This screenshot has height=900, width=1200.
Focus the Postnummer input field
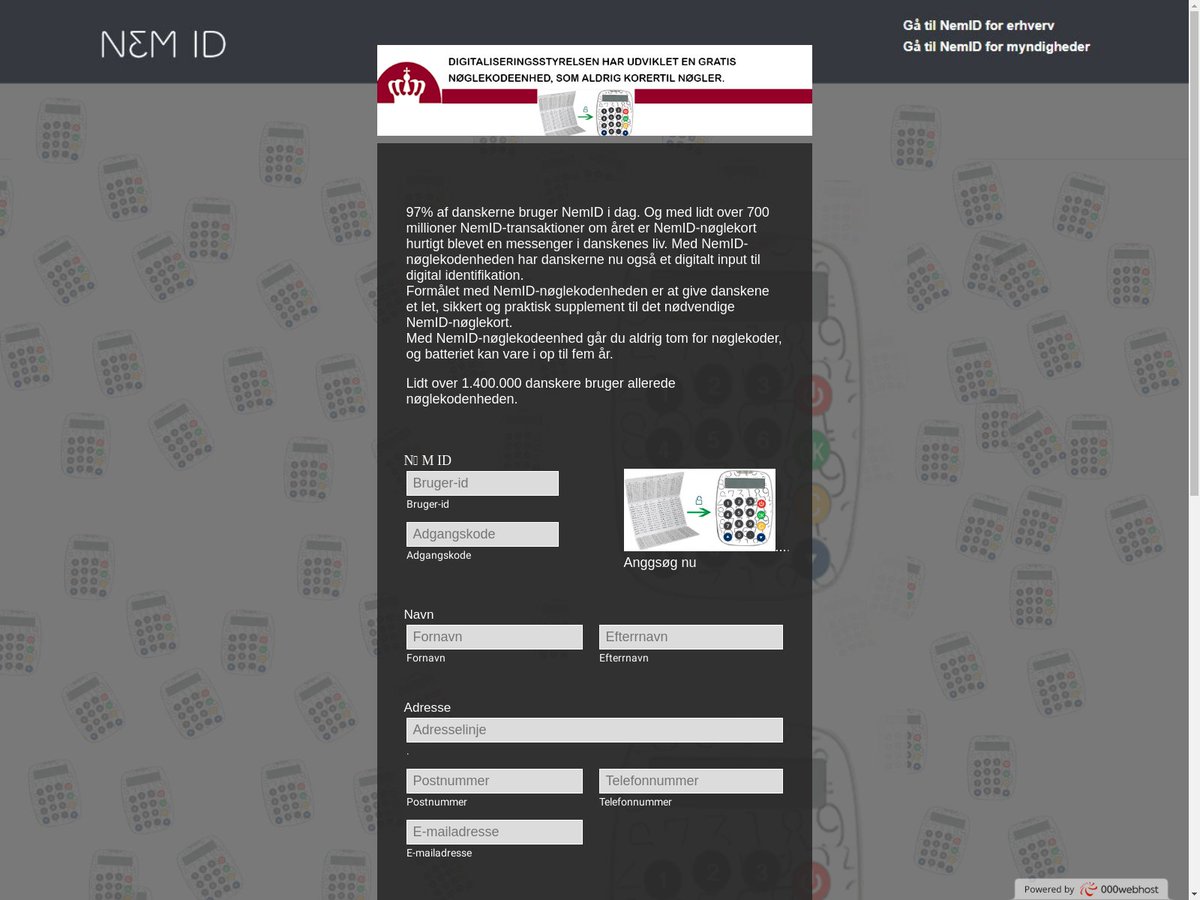tap(494, 781)
